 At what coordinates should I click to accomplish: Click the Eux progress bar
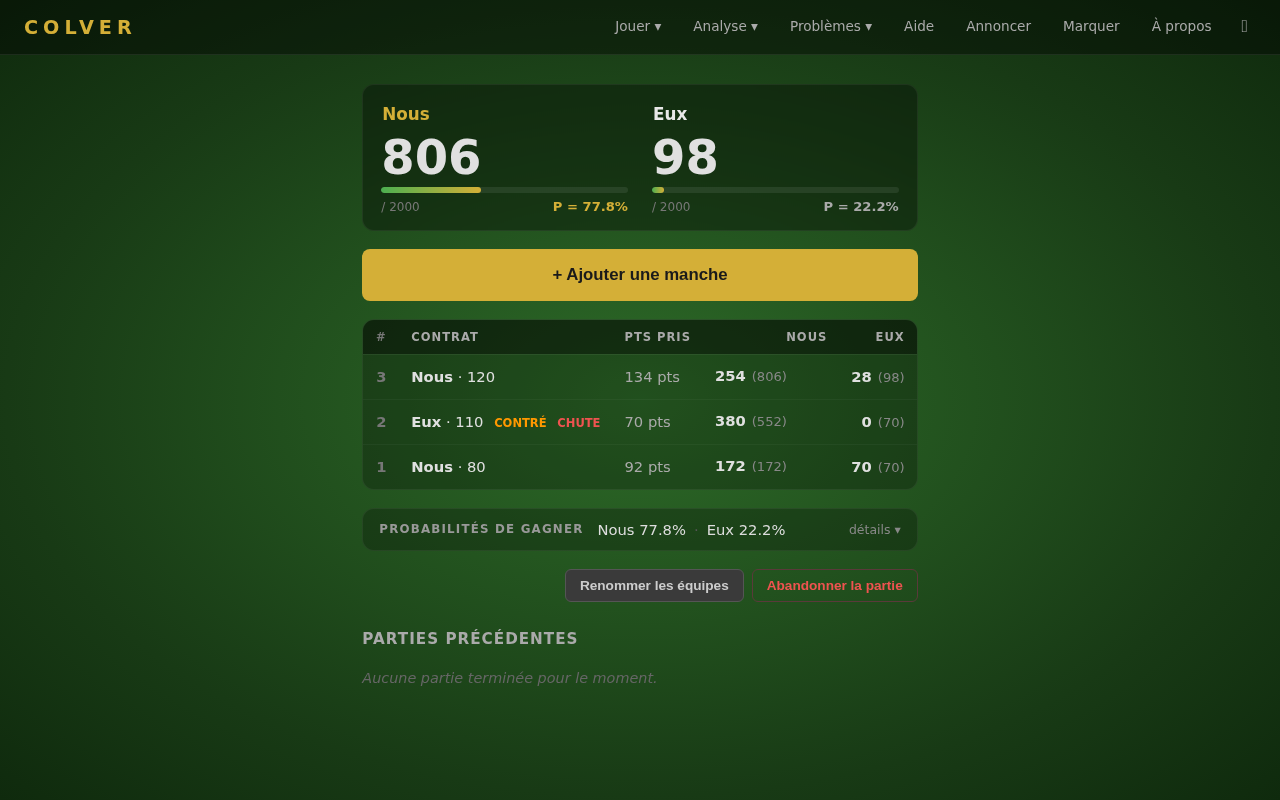pos(775,190)
